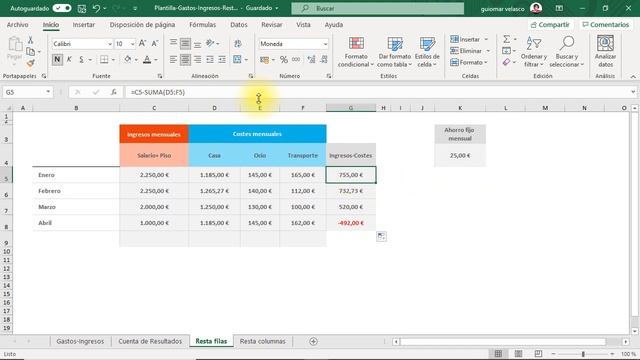Click the AutoSum sigma icon
This screenshot has height=360, width=640.
point(507,39)
